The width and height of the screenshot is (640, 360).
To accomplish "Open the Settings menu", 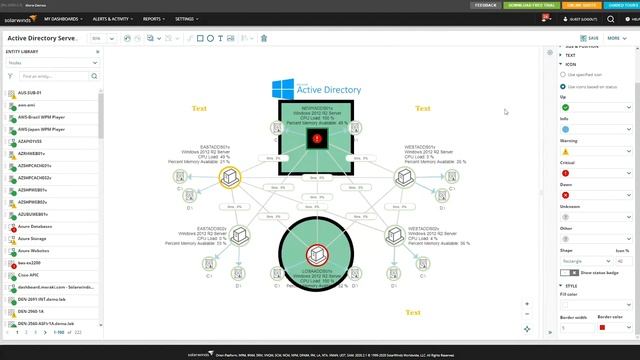I will pos(187,19).
